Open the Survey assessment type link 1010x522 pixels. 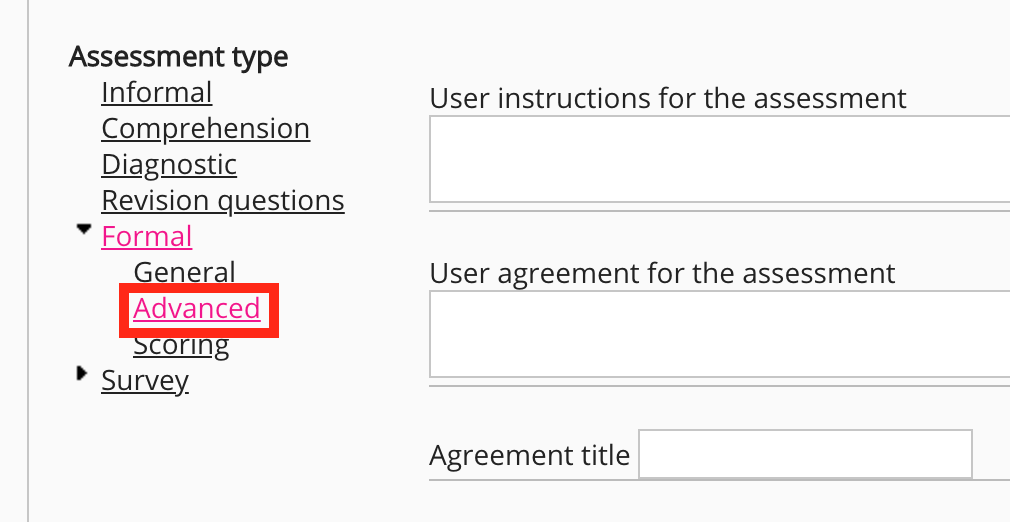145,381
